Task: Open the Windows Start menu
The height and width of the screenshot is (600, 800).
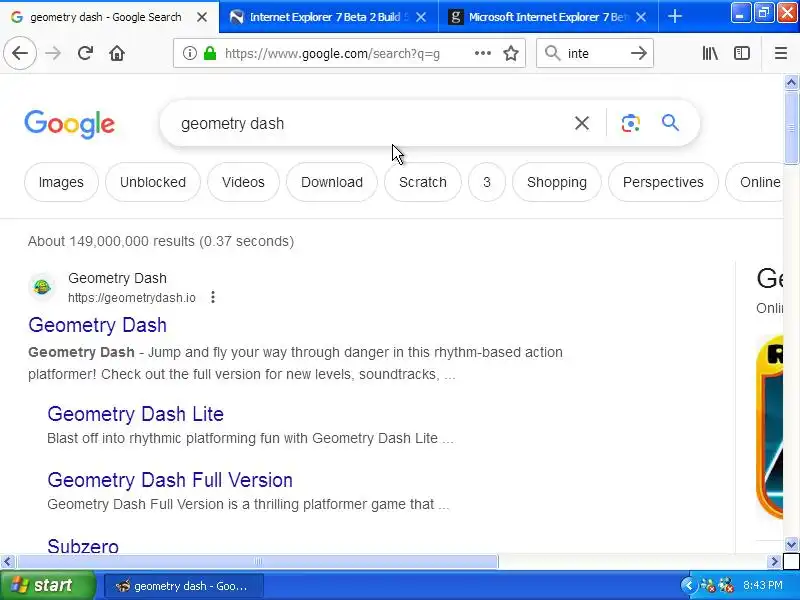Action: [48, 585]
